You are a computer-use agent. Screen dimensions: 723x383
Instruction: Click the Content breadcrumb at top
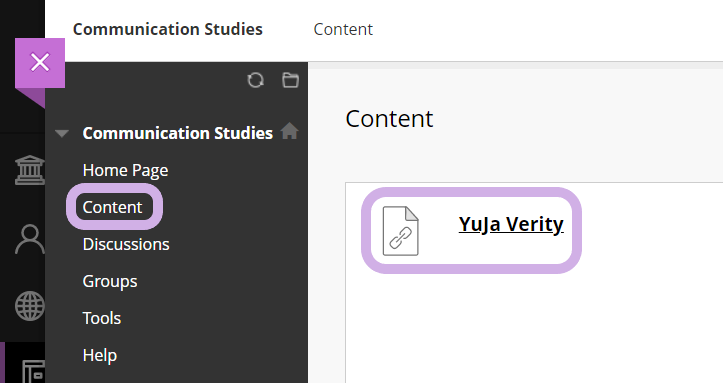pos(343,29)
